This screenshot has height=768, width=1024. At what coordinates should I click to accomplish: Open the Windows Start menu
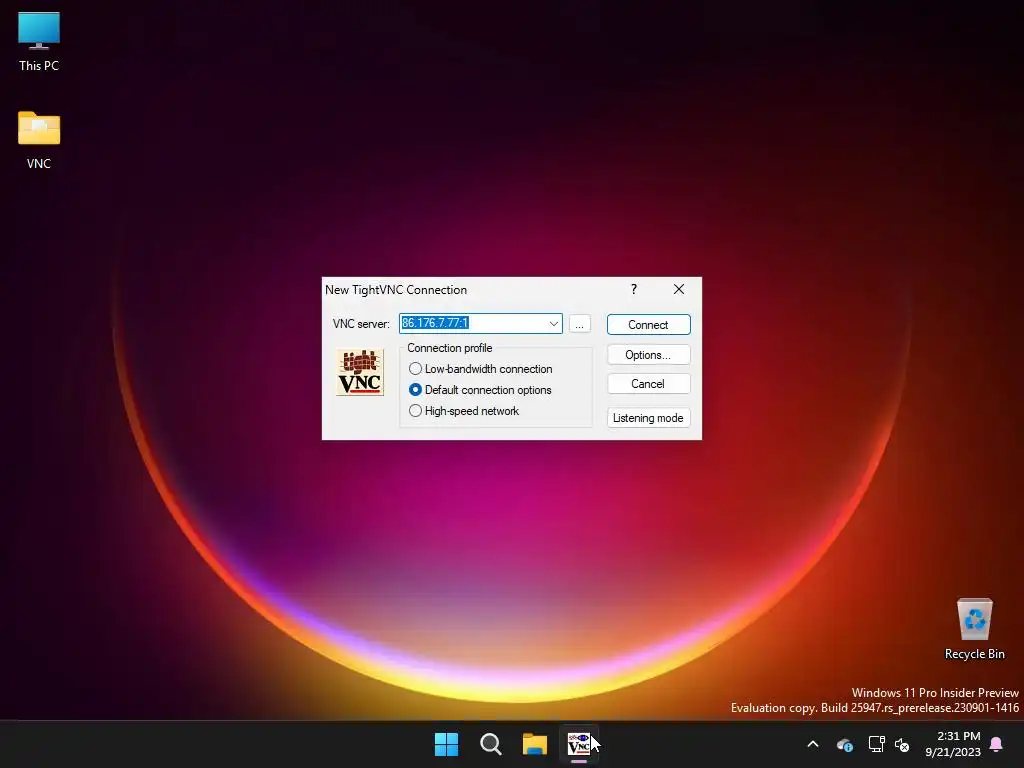click(x=447, y=744)
